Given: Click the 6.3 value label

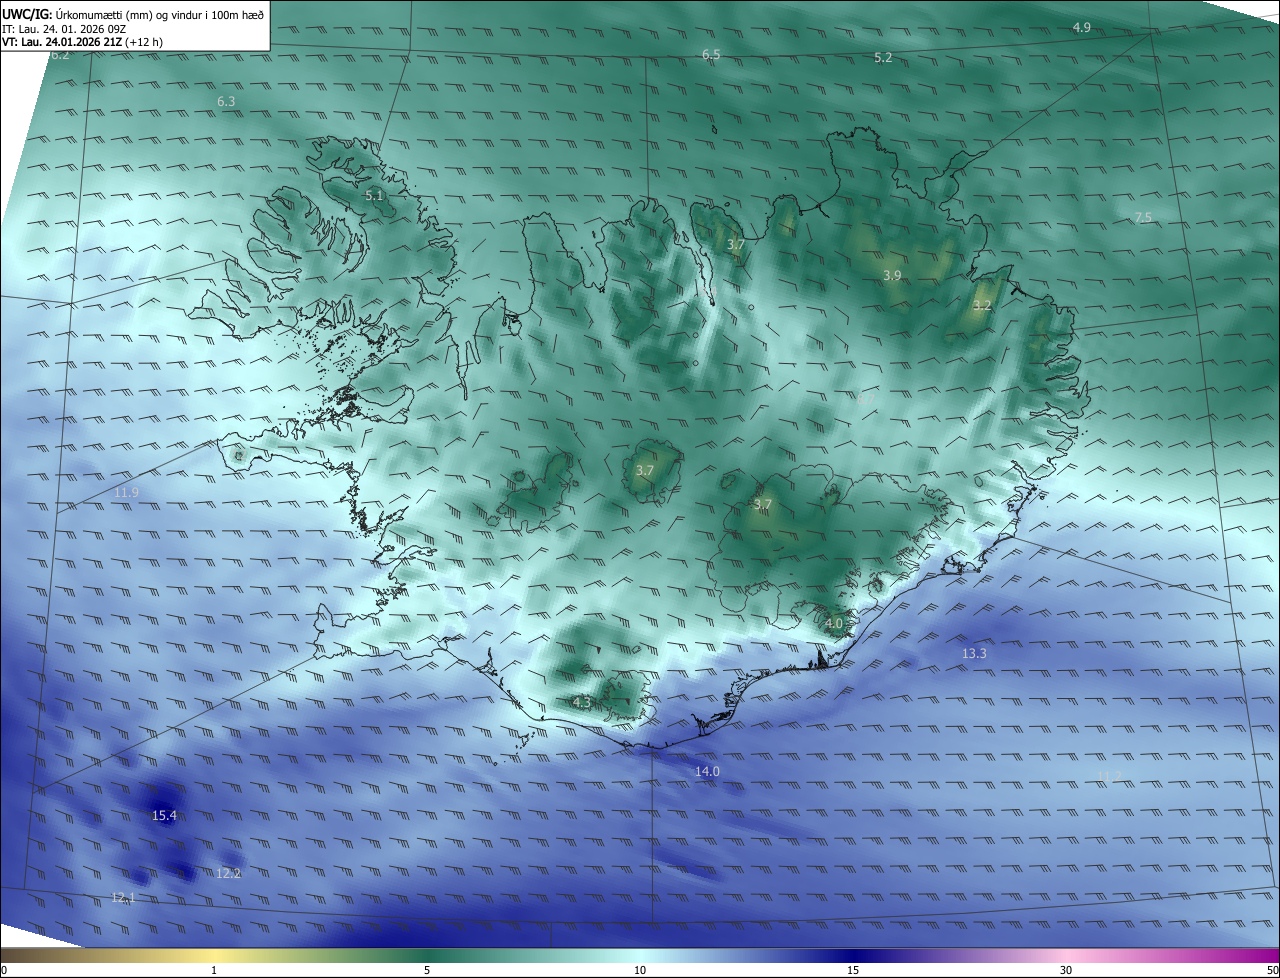Looking at the screenshot, I should pos(226,102).
